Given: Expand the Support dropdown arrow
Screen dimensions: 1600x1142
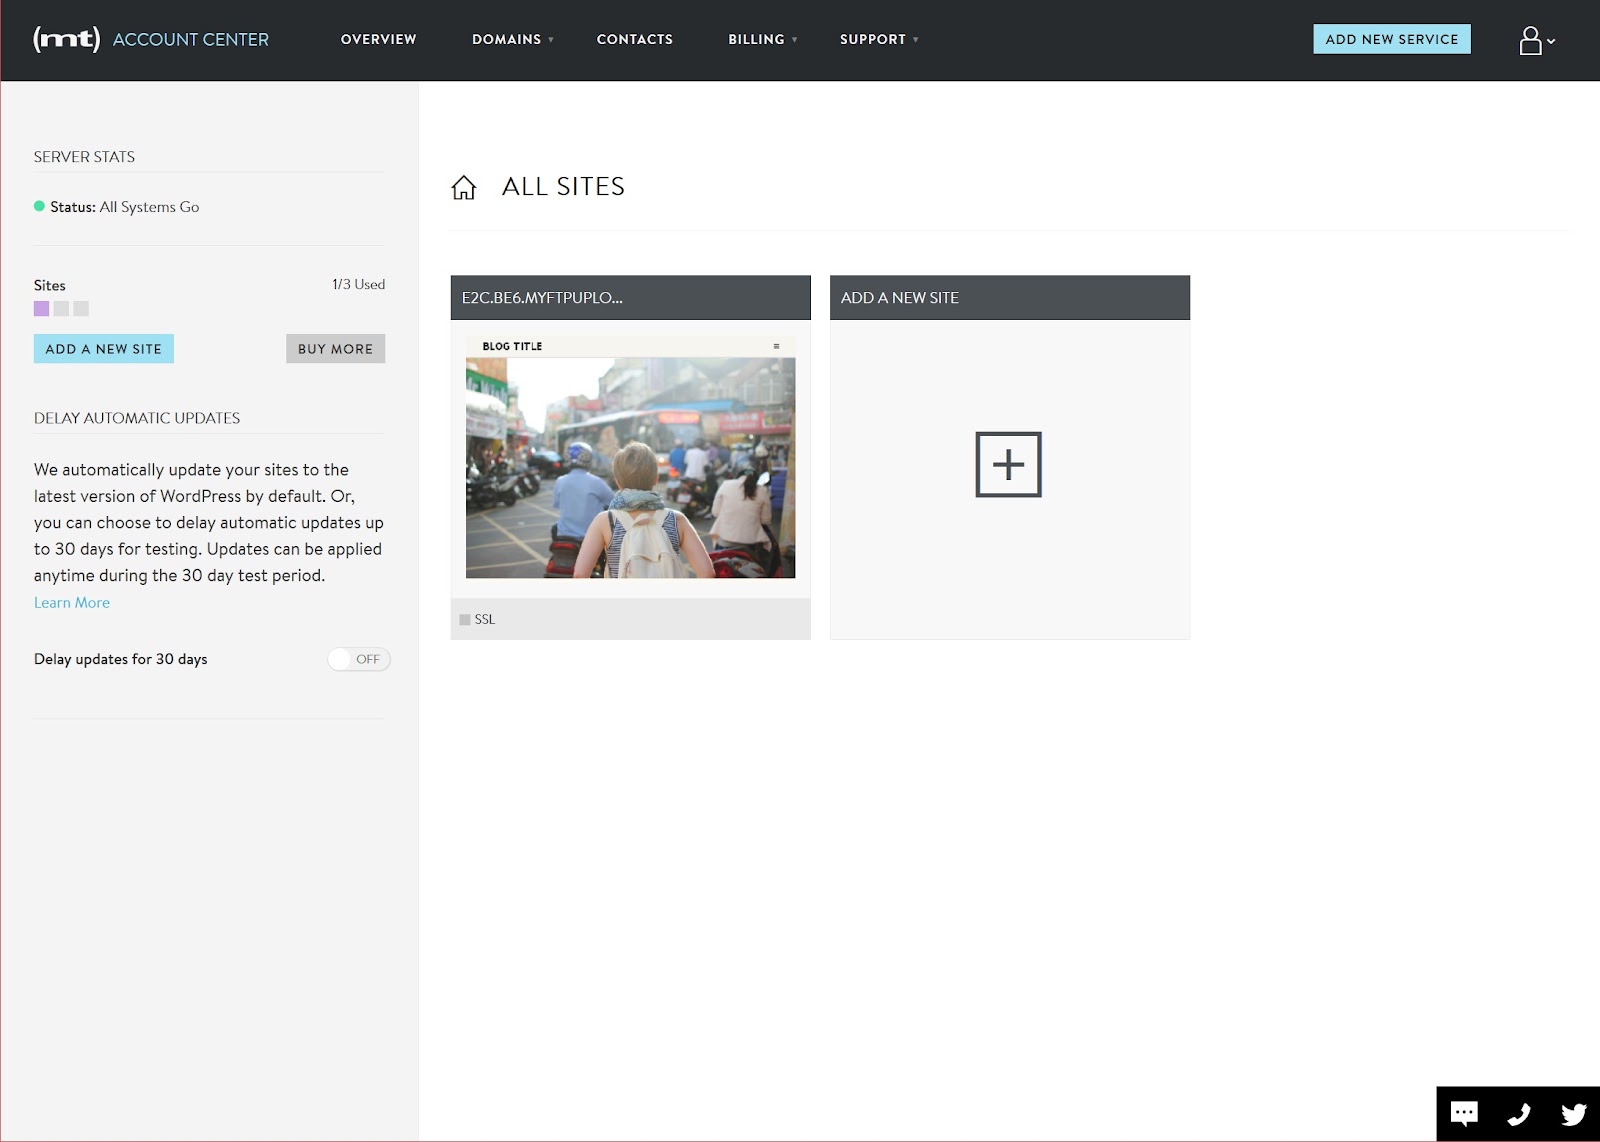Looking at the screenshot, I should [916, 40].
